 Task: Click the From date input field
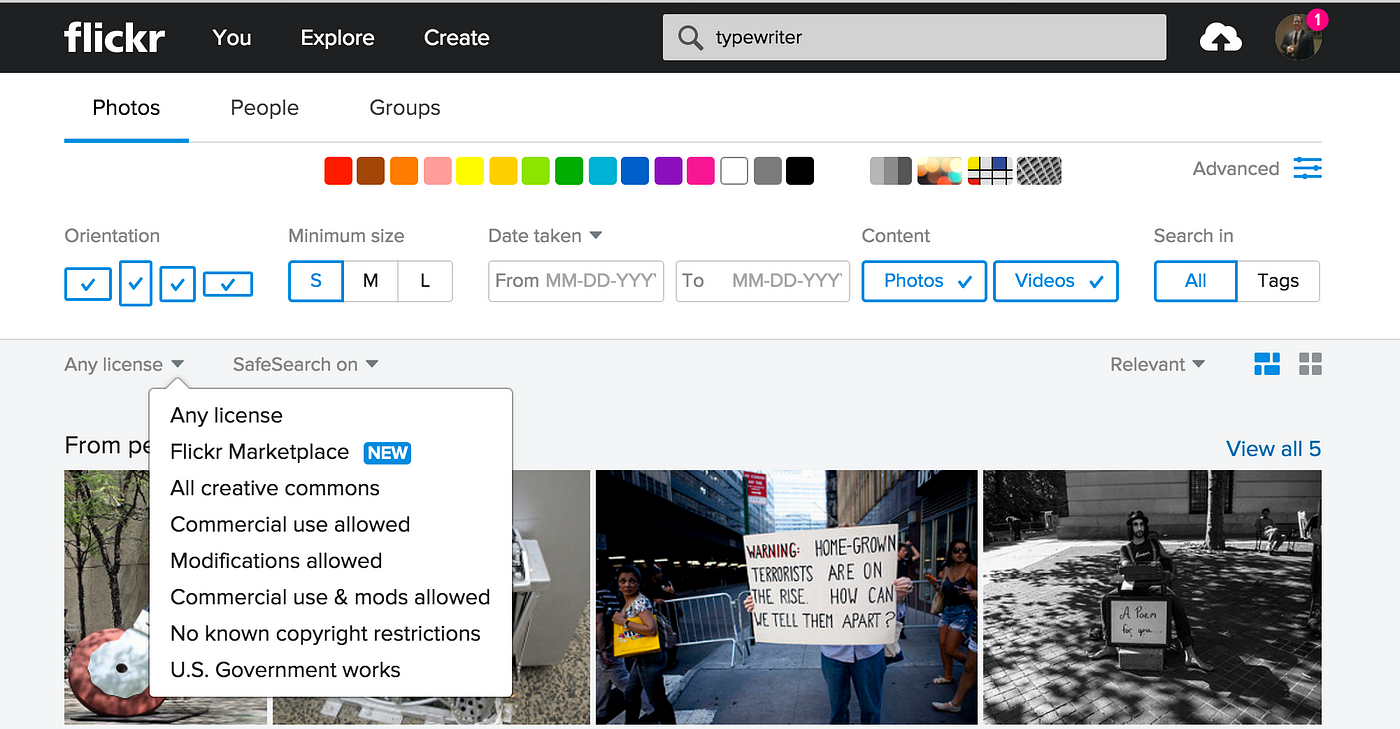pos(576,281)
